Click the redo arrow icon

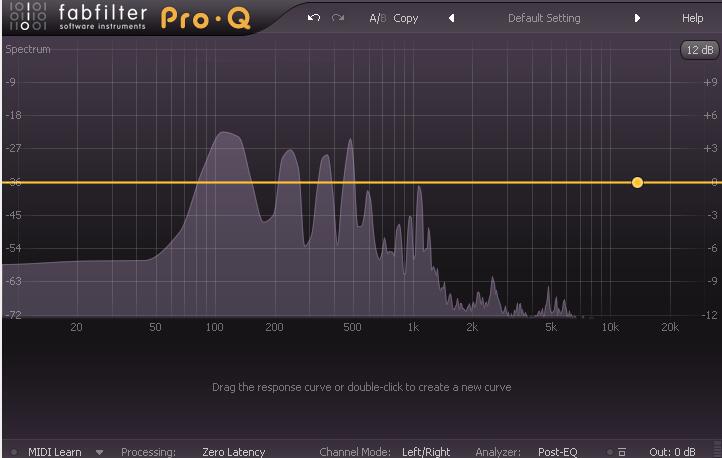click(338, 18)
